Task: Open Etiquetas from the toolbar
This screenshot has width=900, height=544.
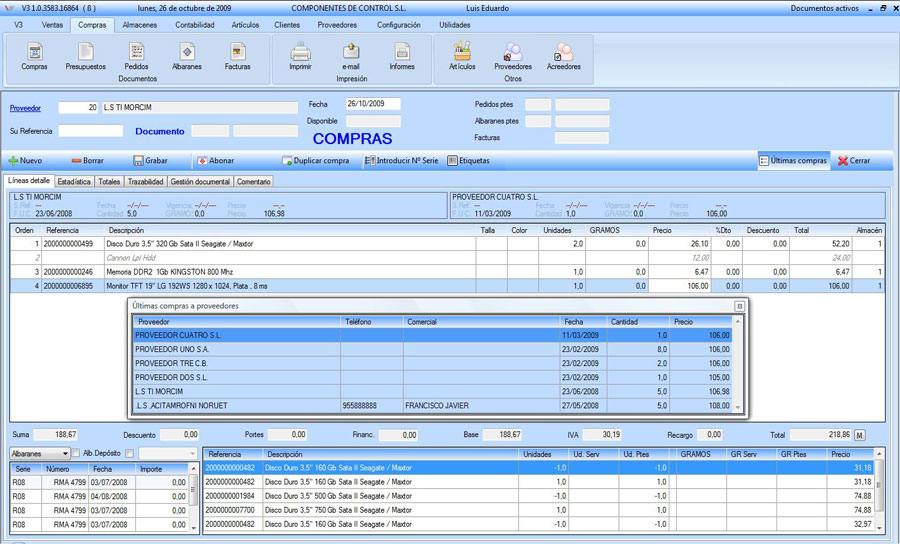Action: 468,161
